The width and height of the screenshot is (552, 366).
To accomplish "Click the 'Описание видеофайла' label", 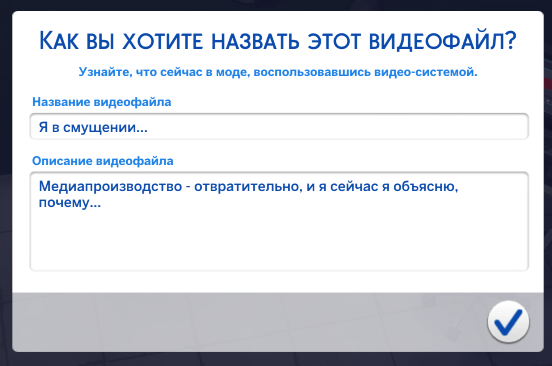I will click(x=103, y=161).
